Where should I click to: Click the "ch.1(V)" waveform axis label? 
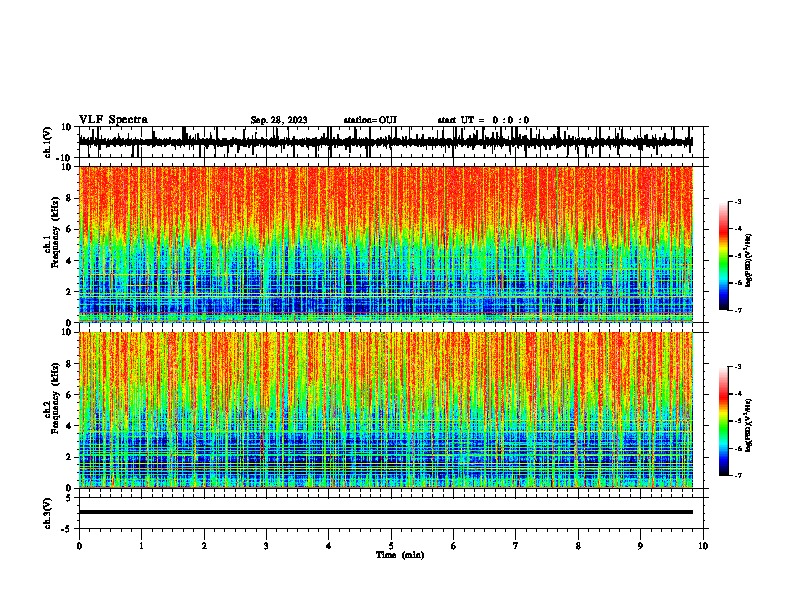(x=48, y=142)
